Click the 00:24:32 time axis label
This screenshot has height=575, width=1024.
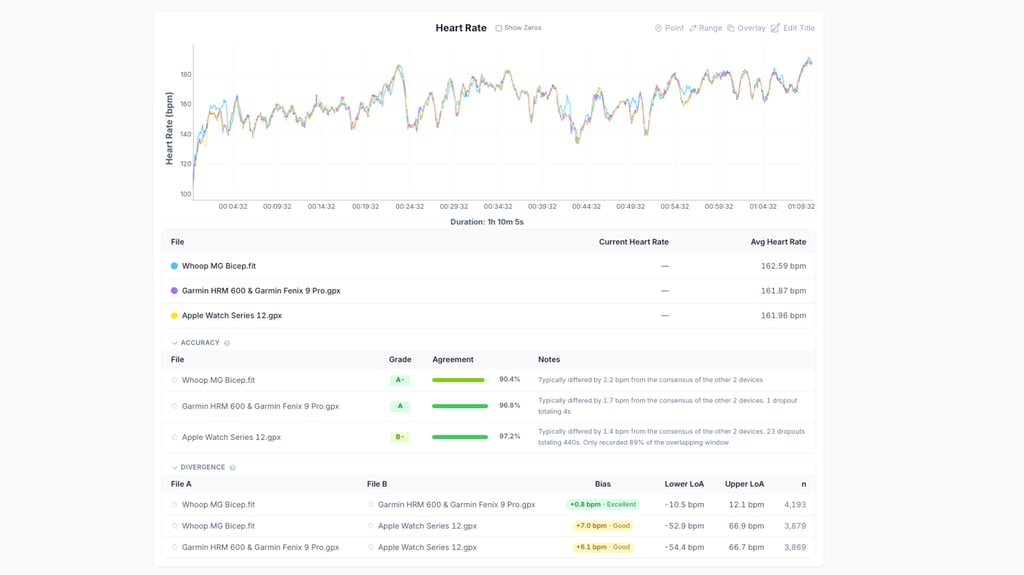(409, 206)
